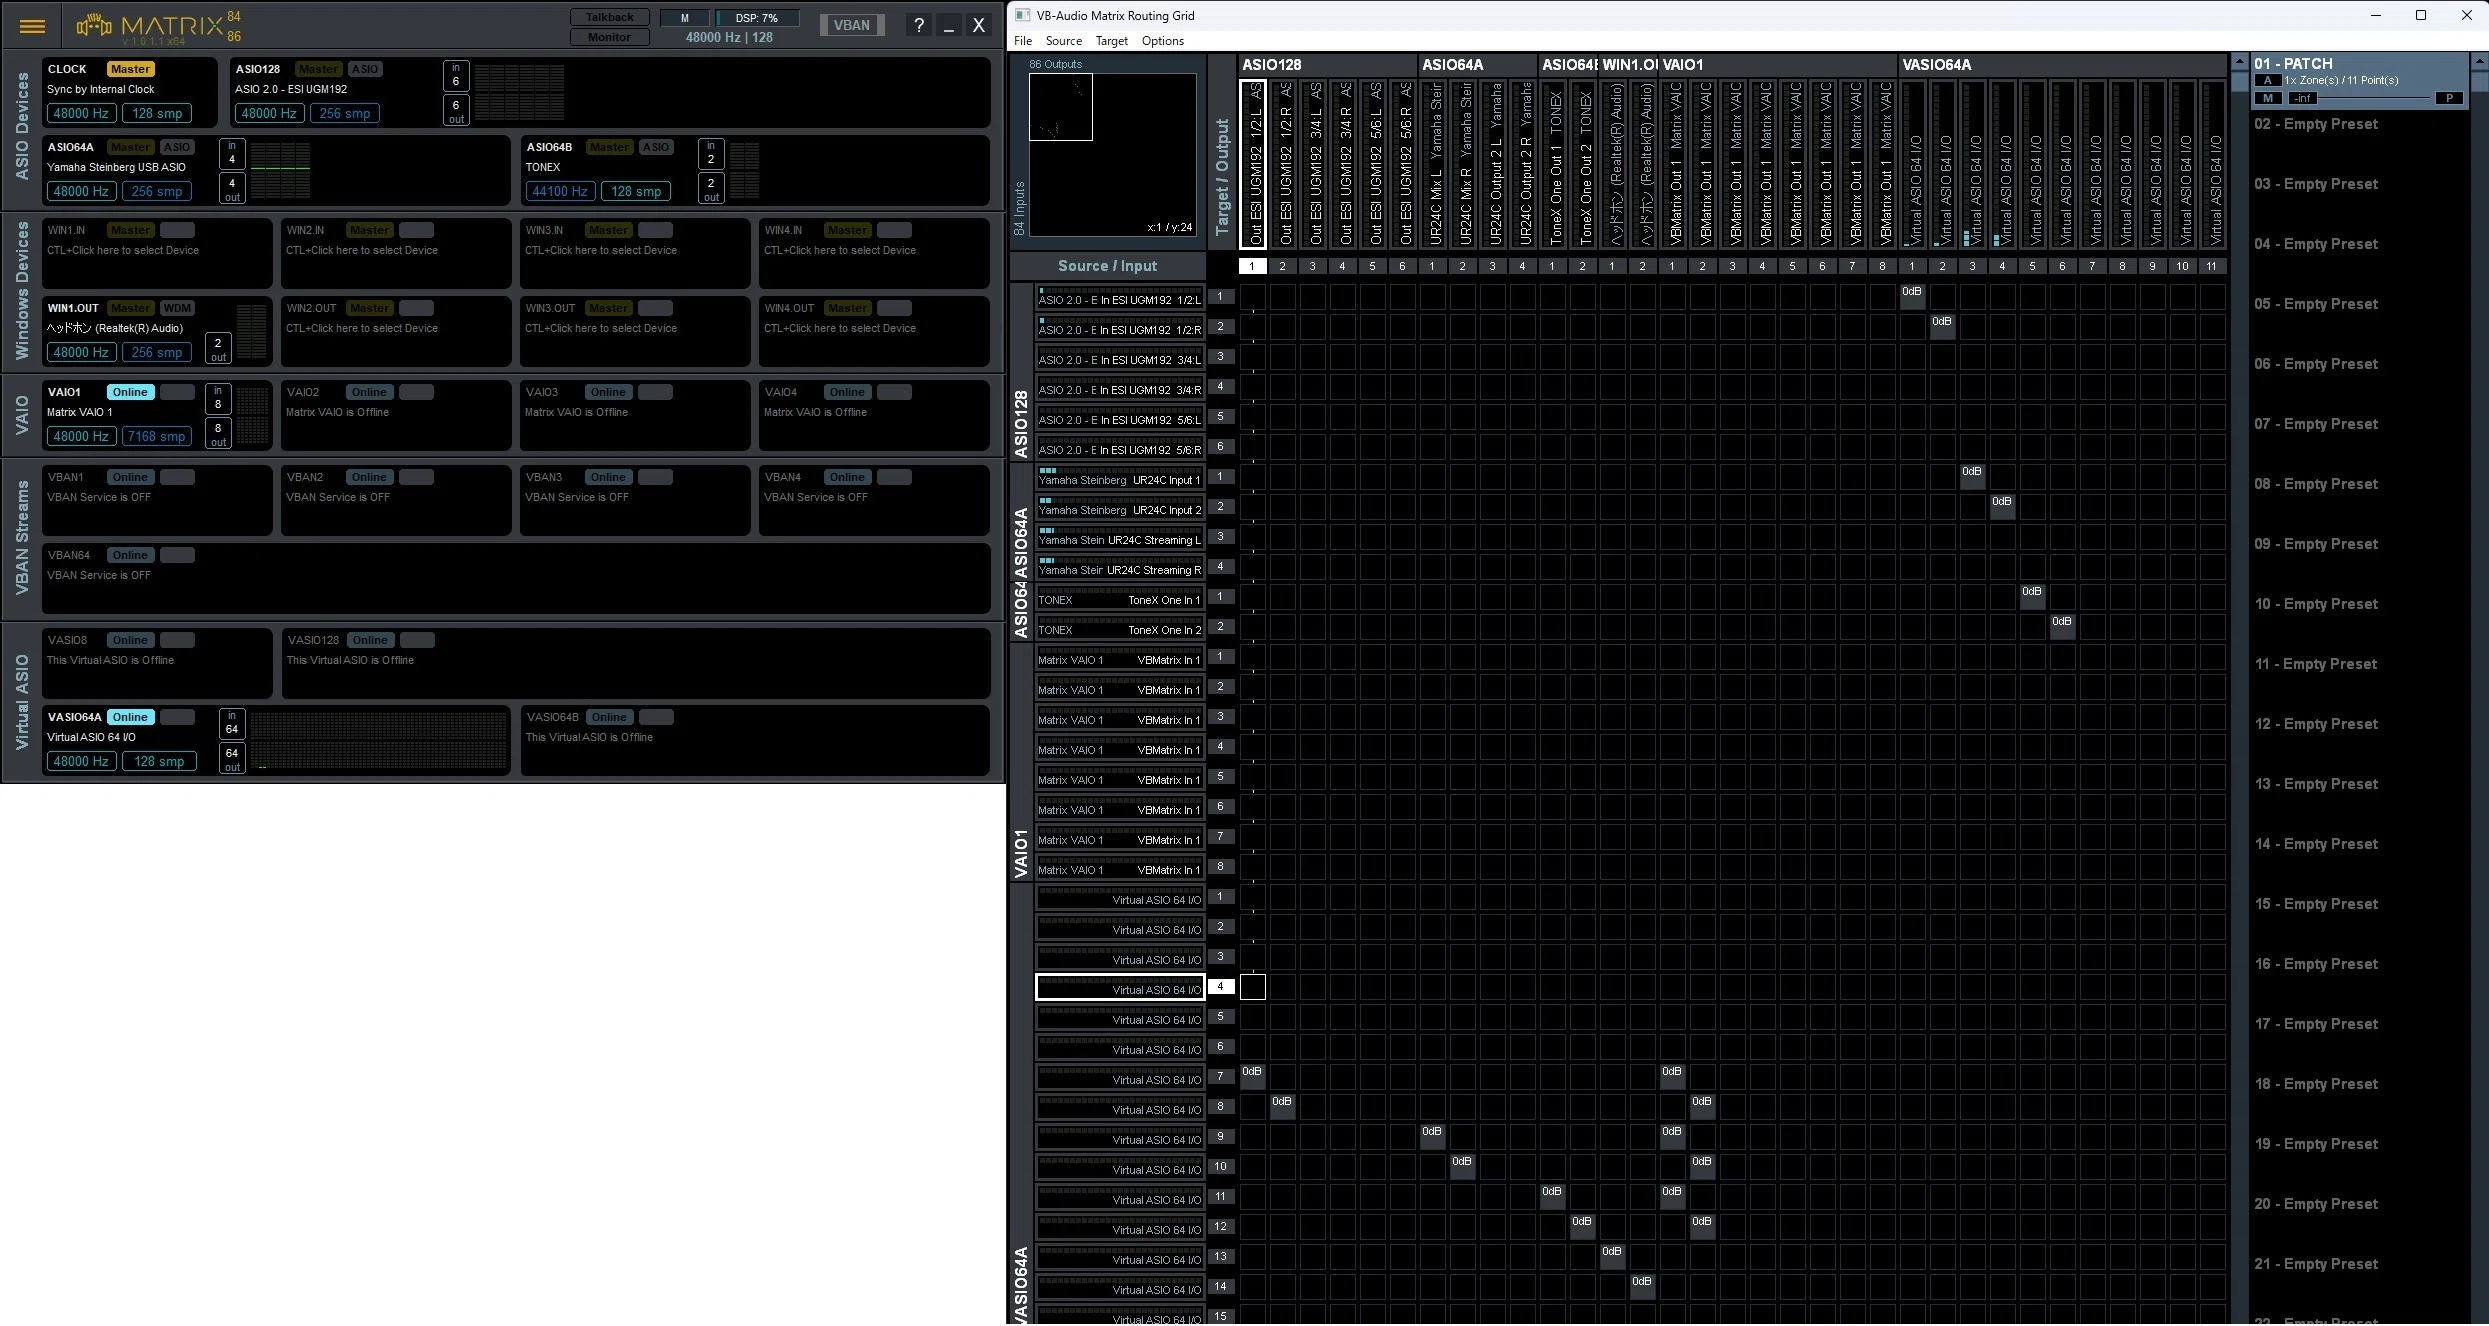Click the preset list scroll-up arrow

point(2479,62)
